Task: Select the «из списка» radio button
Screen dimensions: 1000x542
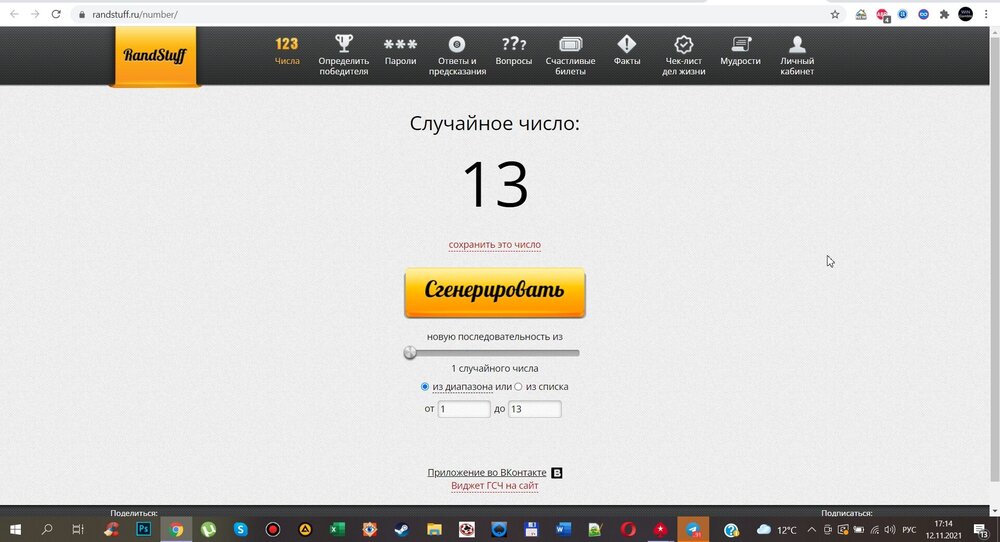Action: (x=518, y=387)
